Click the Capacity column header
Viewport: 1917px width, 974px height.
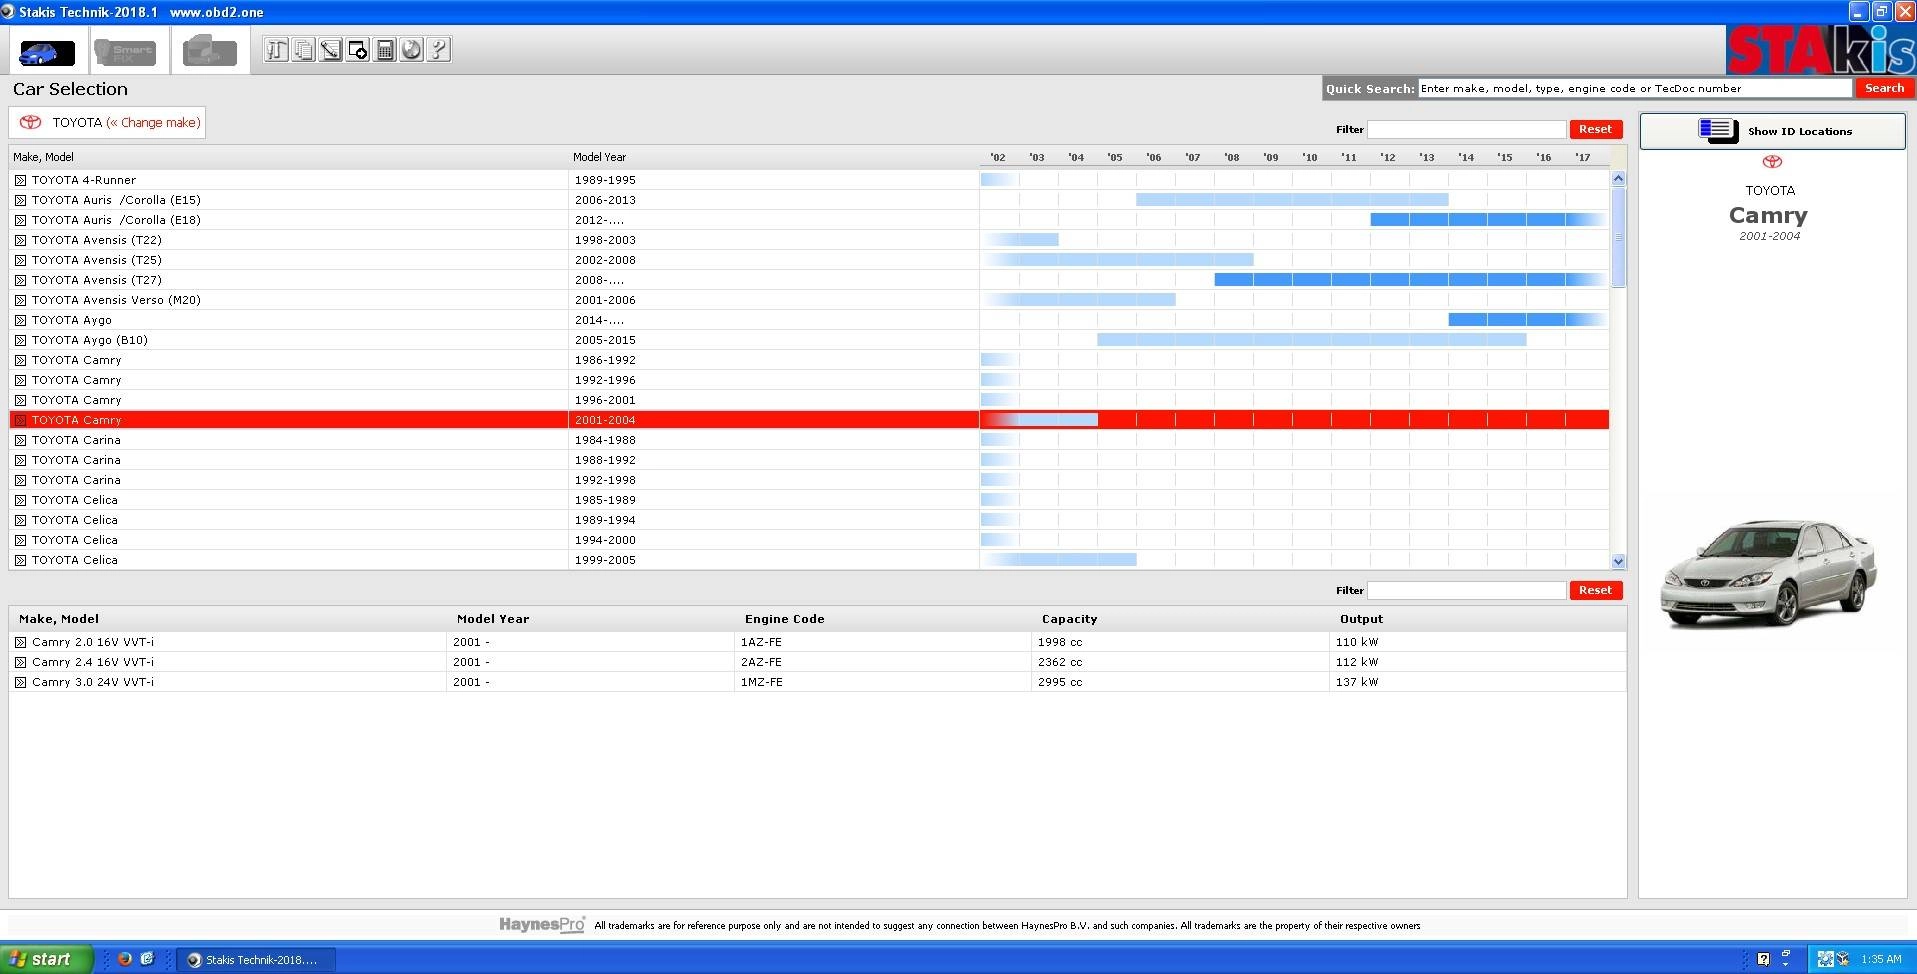pos(1069,619)
